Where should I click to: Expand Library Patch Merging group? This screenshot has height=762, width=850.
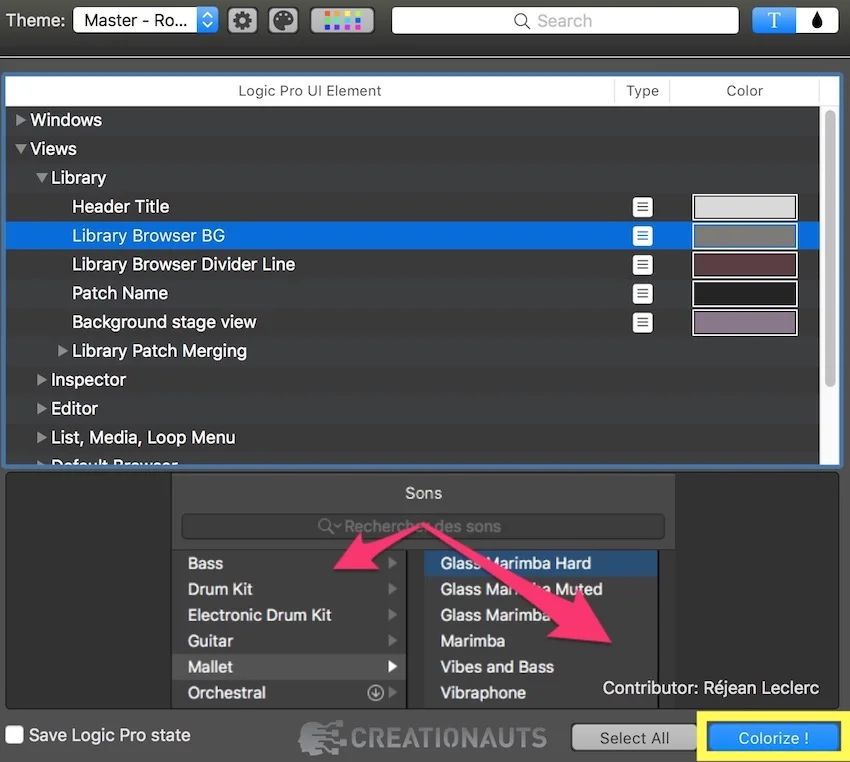coord(62,351)
